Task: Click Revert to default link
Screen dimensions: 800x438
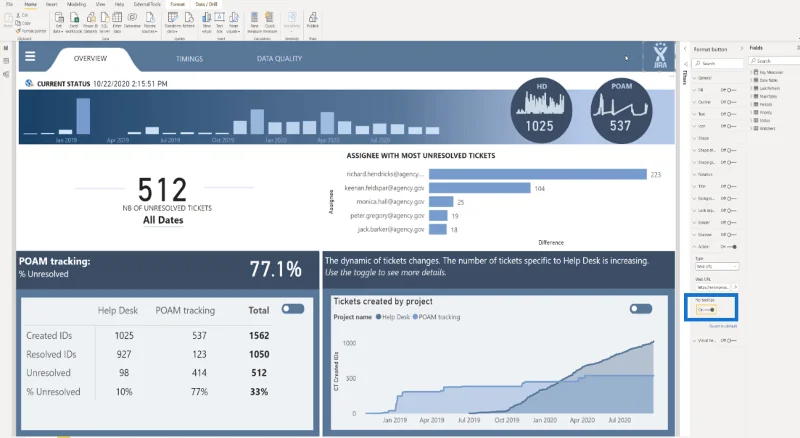Action: (723, 326)
